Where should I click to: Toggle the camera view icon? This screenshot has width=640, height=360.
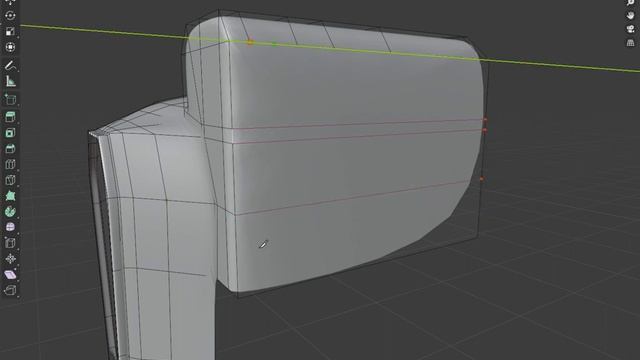[x=630, y=29]
